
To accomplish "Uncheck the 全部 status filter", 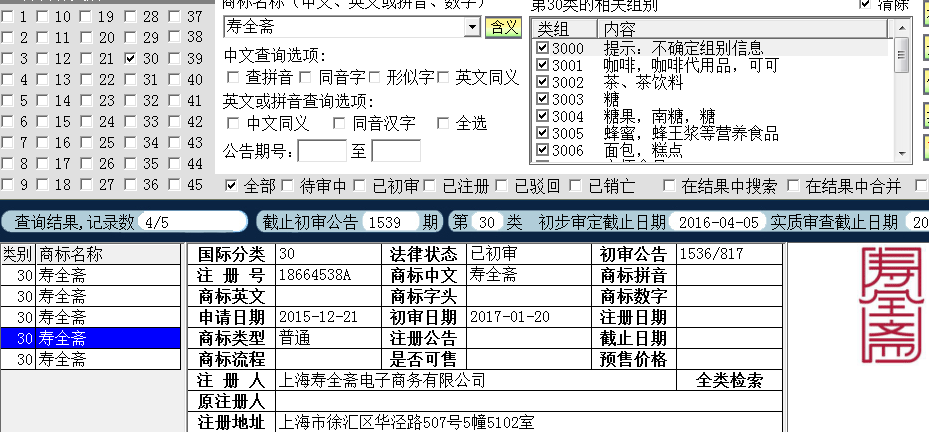I will tap(232, 186).
